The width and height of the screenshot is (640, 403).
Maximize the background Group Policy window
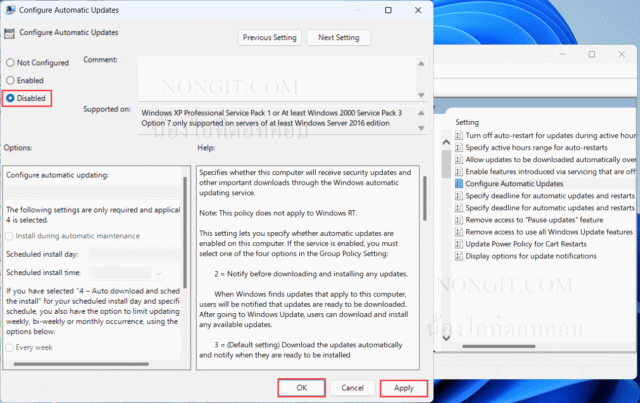pyautogui.click(x=592, y=54)
